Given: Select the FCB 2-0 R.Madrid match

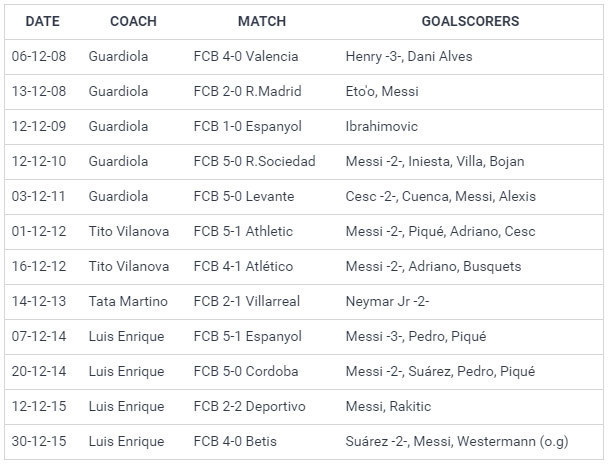Looking at the screenshot, I should [x=247, y=92].
